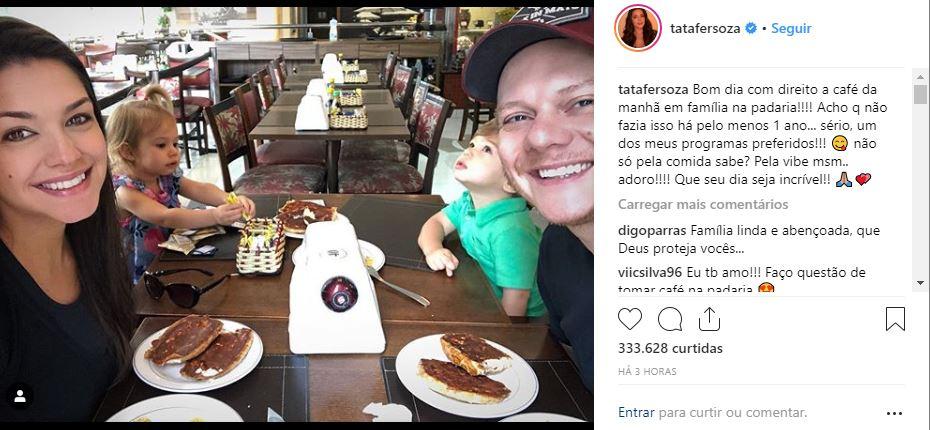930x430 pixels.
Task: Click the blue verified badge
Action: coord(751,28)
